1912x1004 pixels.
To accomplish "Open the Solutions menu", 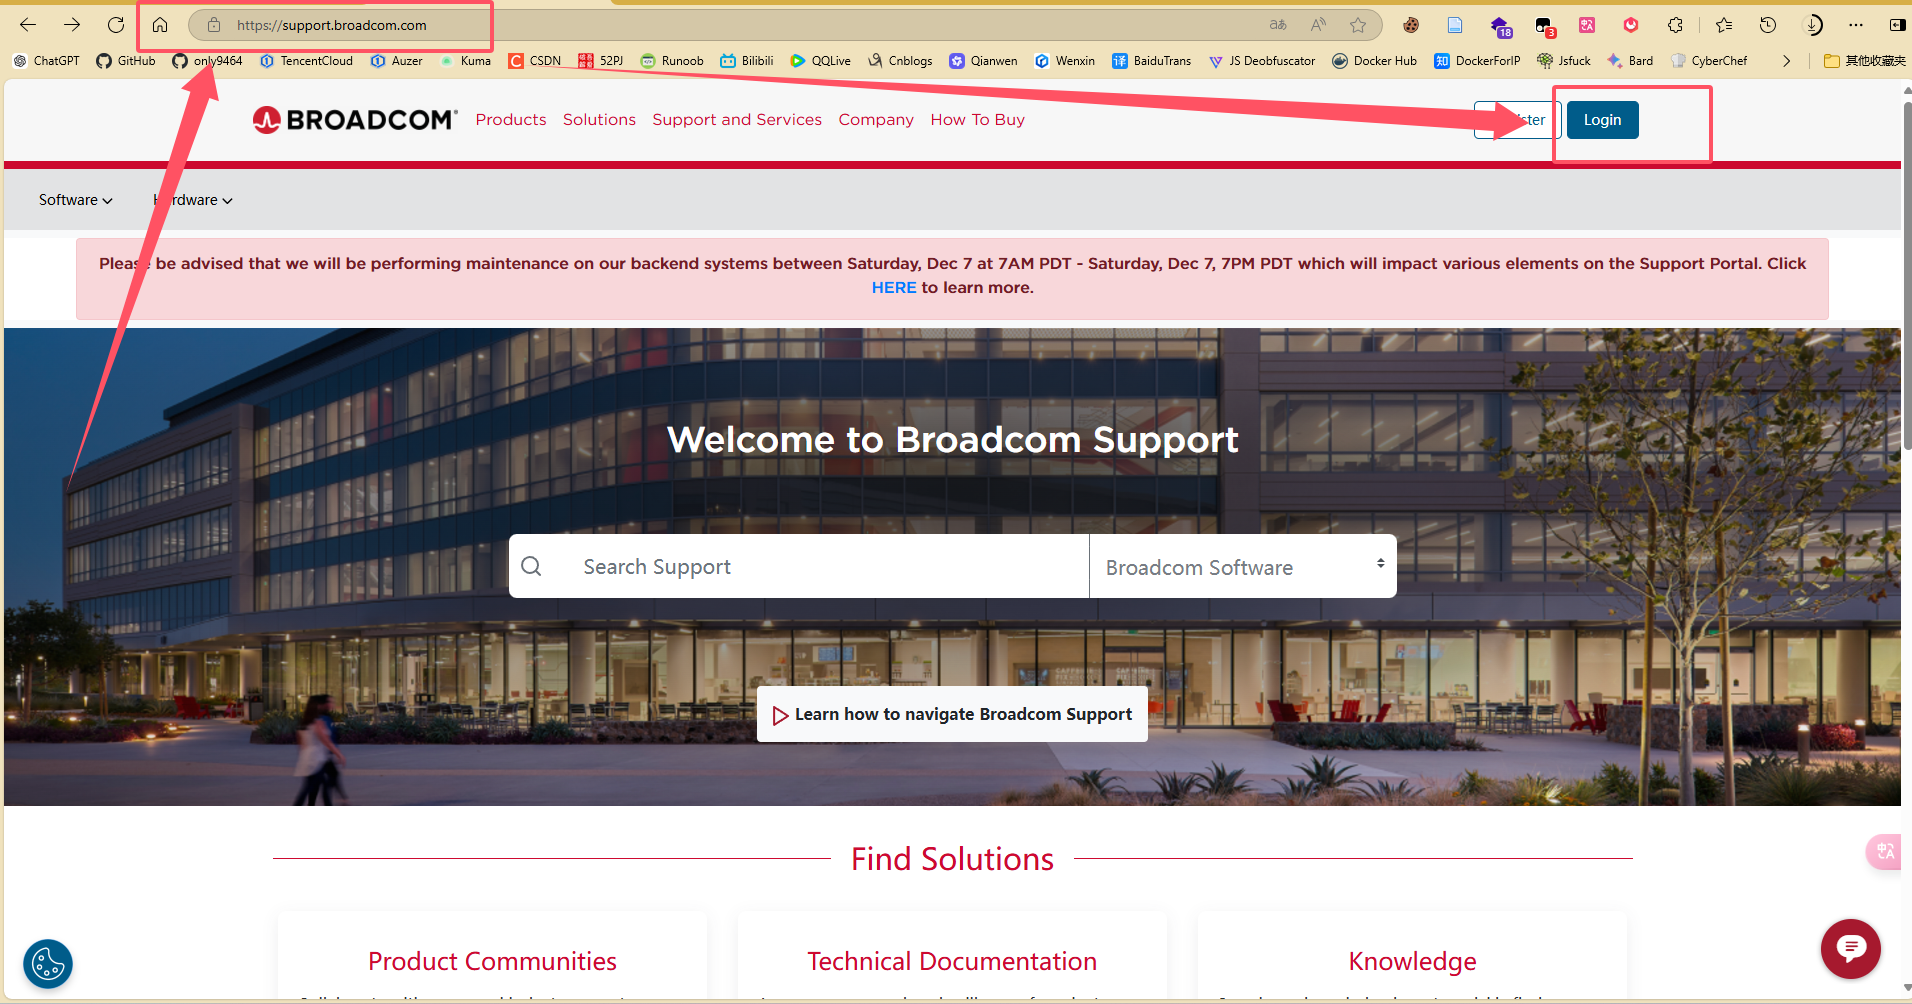I will pos(599,120).
